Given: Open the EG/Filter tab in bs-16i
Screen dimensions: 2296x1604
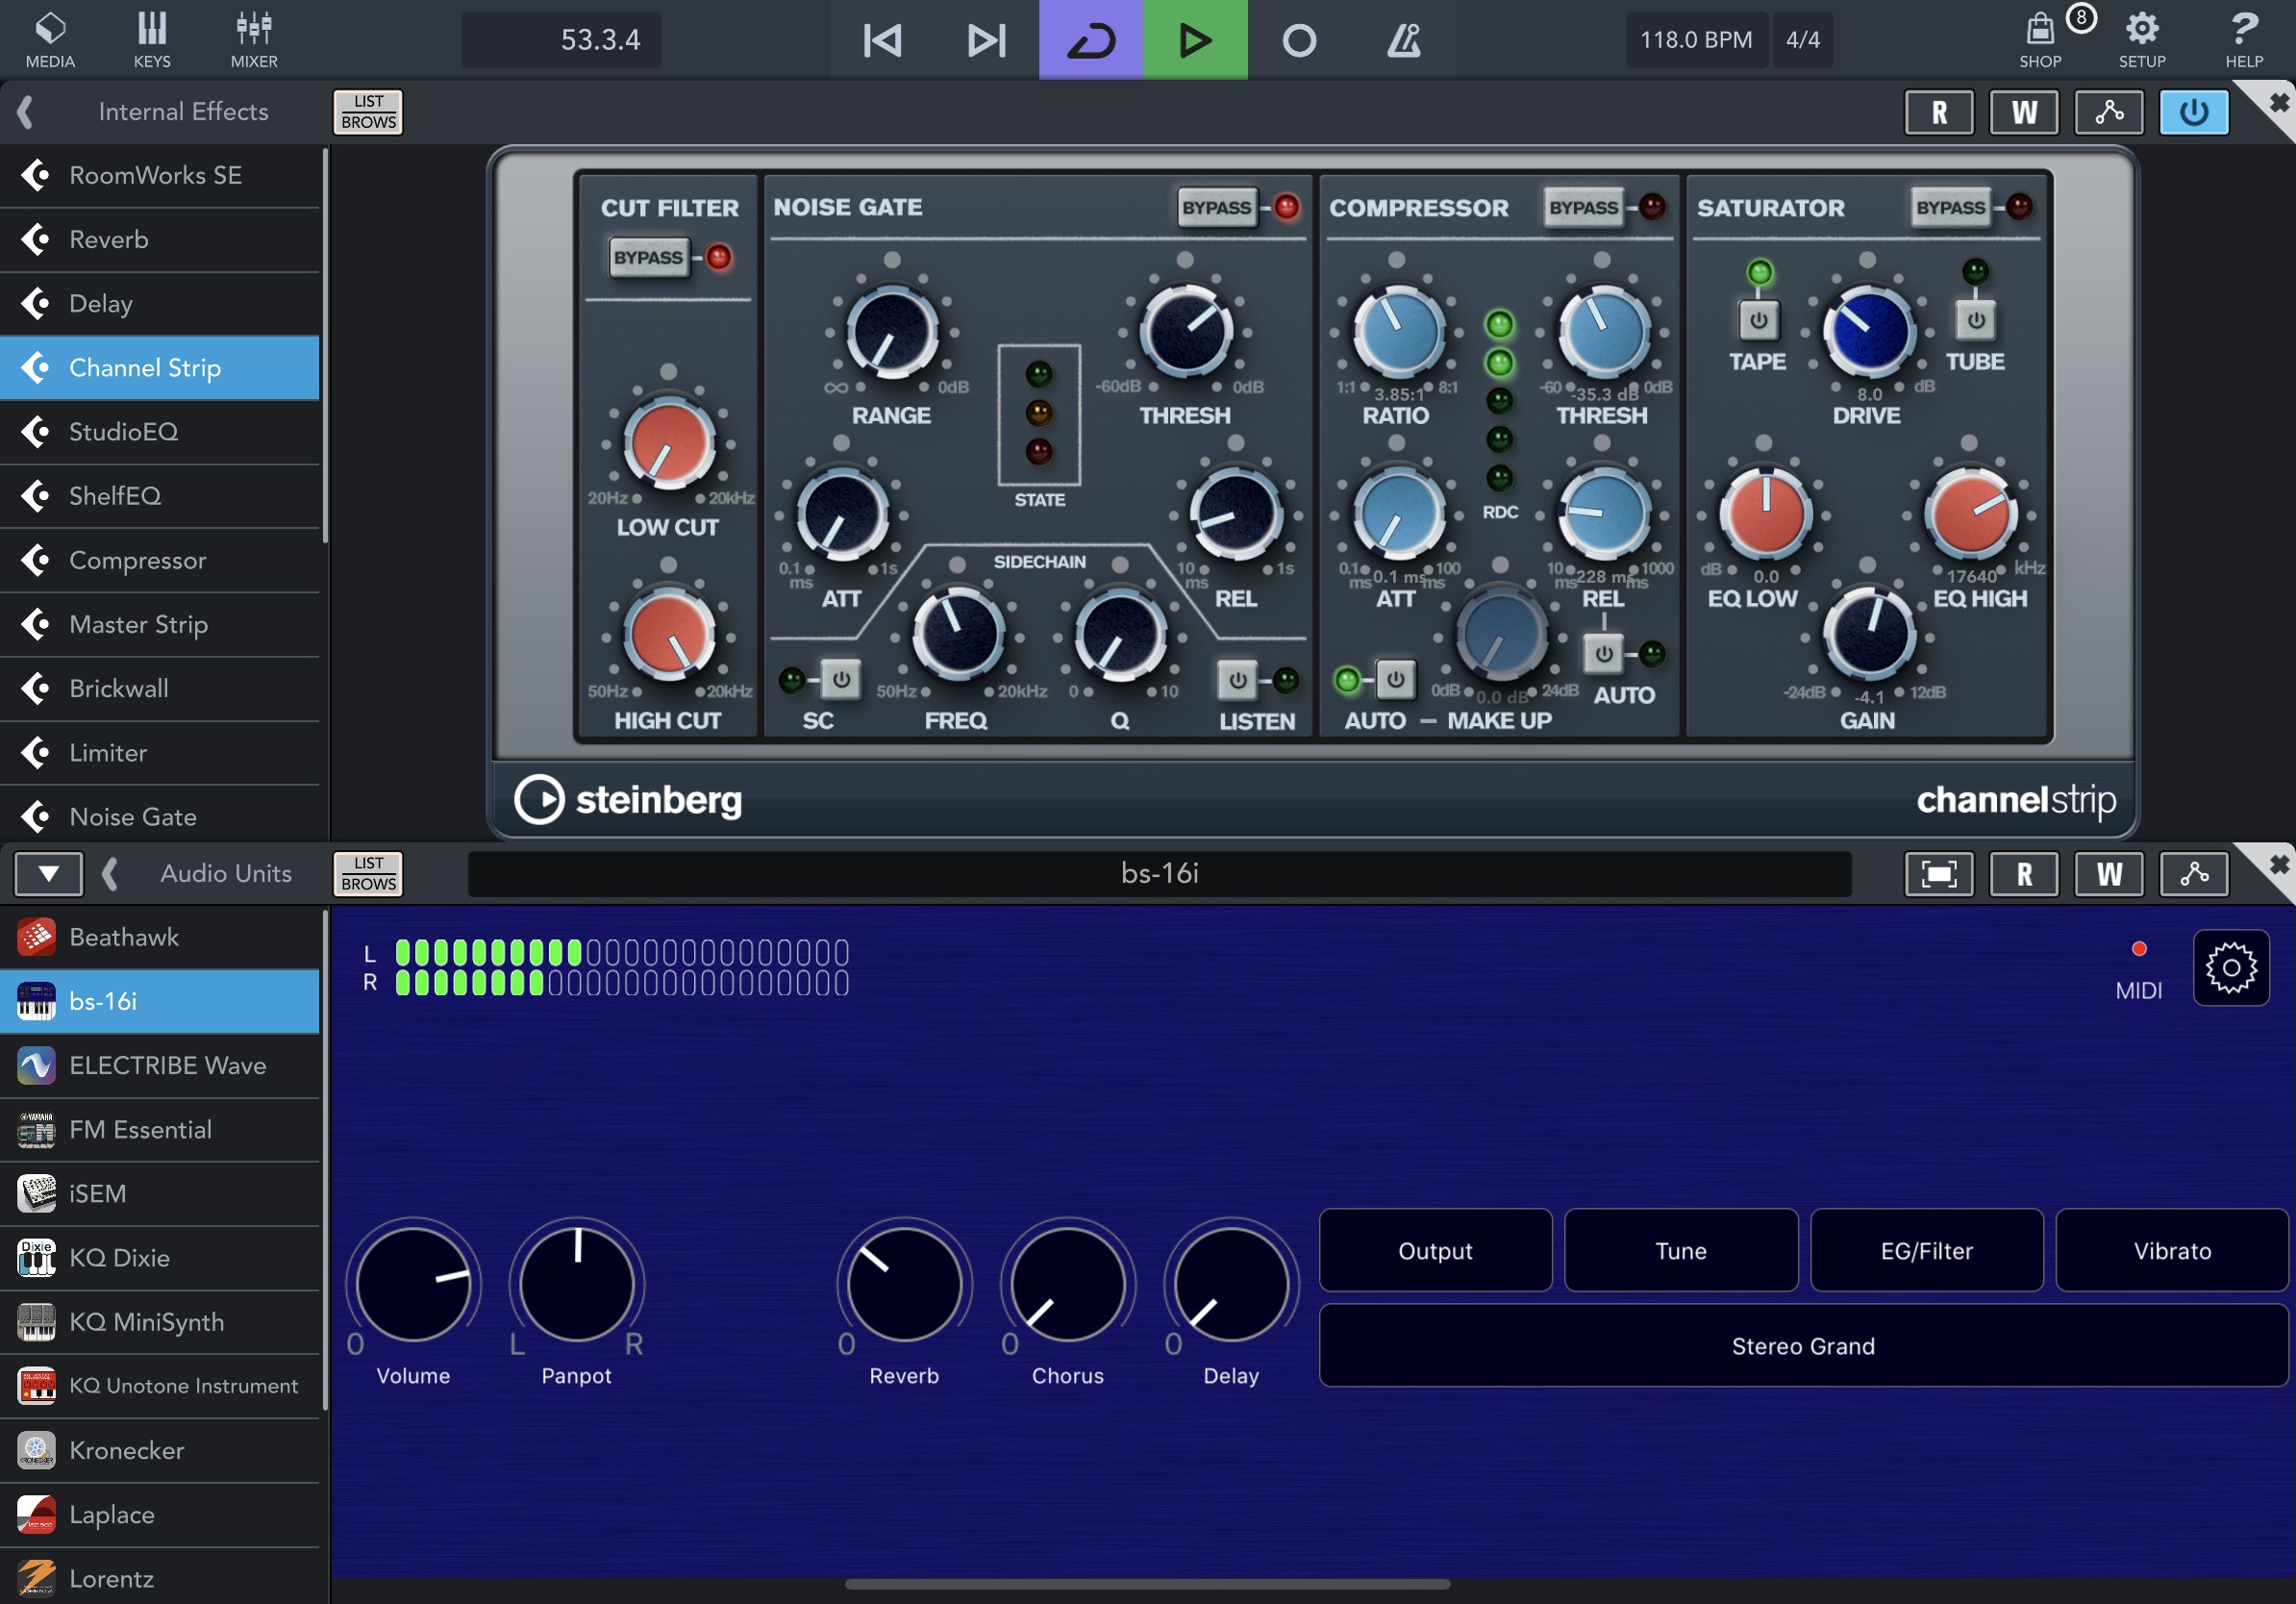Looking at the screenshot, I should click(x=1926, y=1251).
